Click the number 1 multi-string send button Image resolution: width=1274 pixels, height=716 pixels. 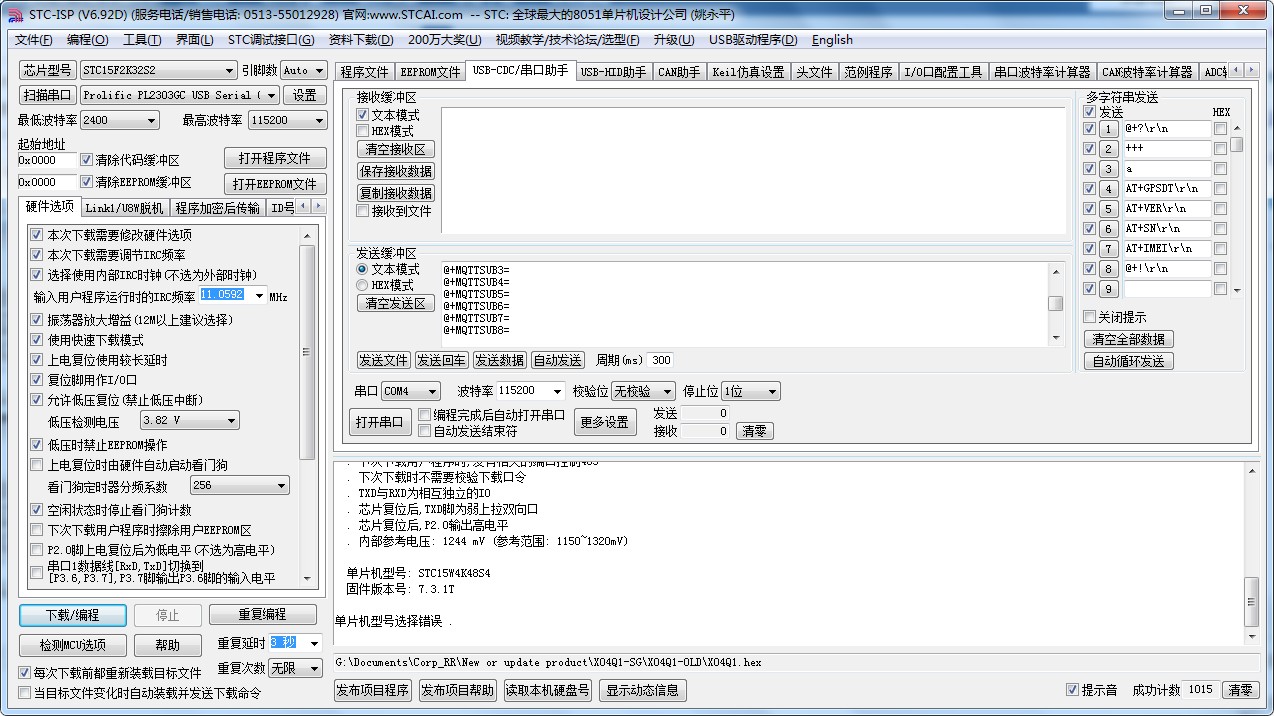[1108, 129]
